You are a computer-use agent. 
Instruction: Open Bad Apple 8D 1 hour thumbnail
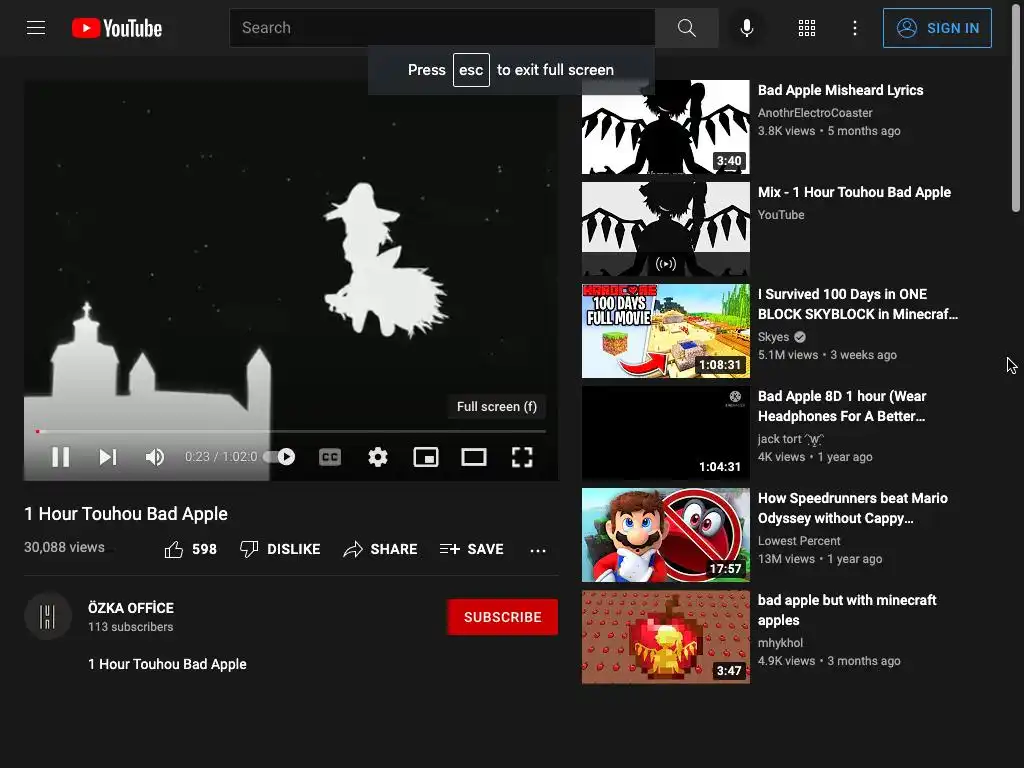665,432
